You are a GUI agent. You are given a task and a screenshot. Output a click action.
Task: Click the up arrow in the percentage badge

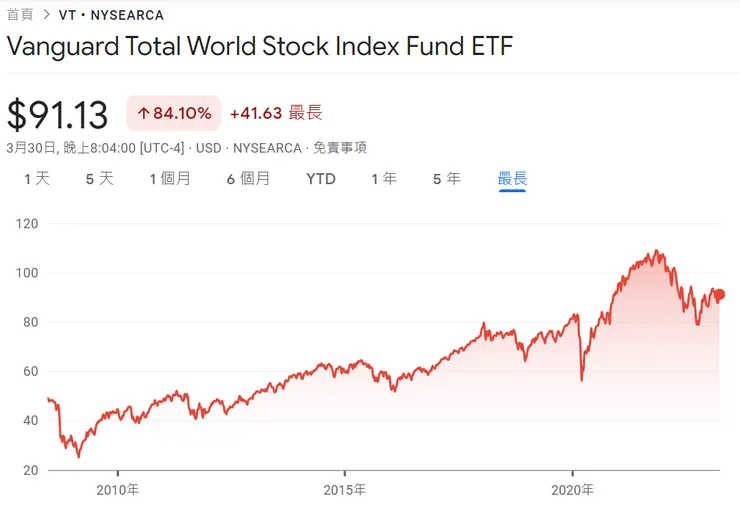tap(143, 113)
